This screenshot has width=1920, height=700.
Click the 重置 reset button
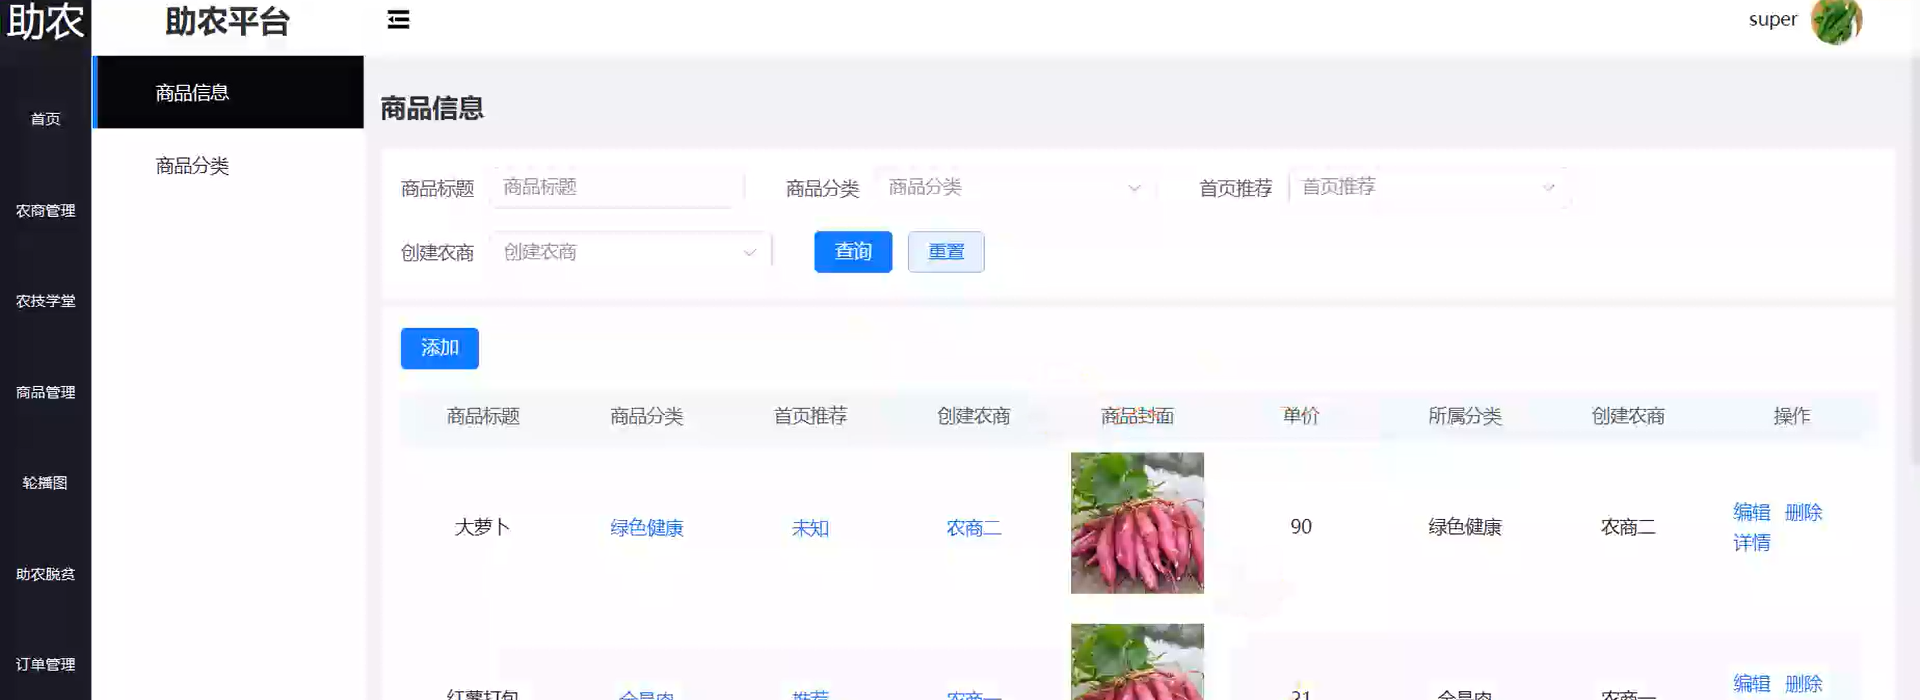[945, 252]
